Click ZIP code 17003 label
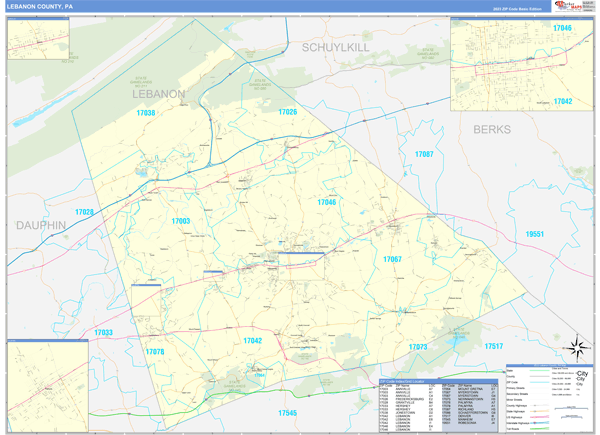 click(180, 221)
